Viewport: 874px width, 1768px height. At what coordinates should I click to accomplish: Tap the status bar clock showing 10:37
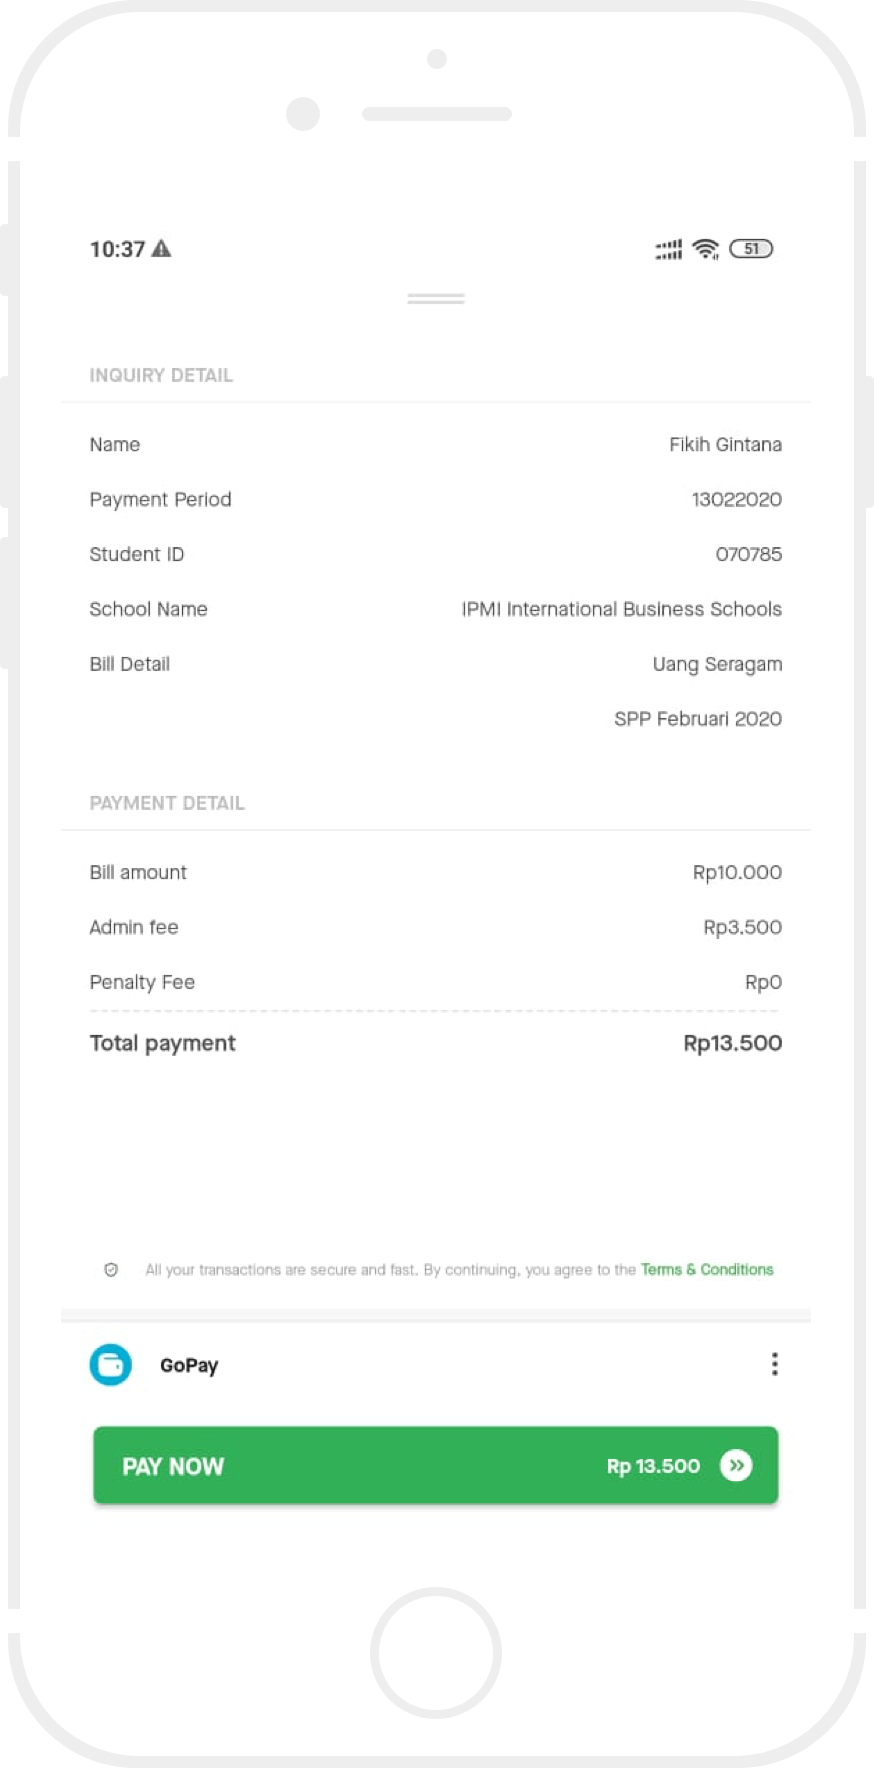click(117, 249)
